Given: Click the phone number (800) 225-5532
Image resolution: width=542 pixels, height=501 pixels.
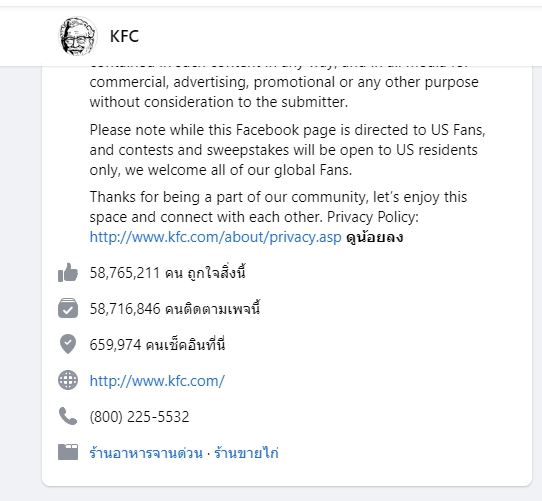Looking at the screenshot, I should 139,417.
